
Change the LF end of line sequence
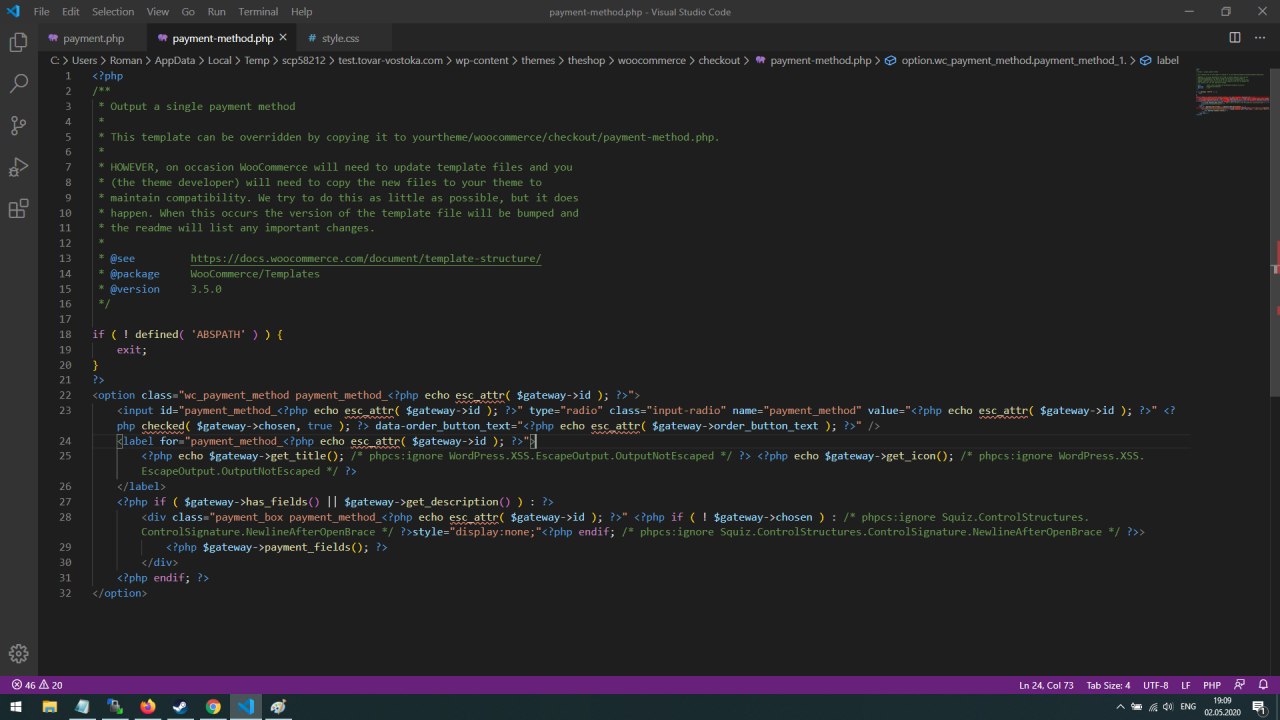pyautogui.click(x=1185, y=685)
